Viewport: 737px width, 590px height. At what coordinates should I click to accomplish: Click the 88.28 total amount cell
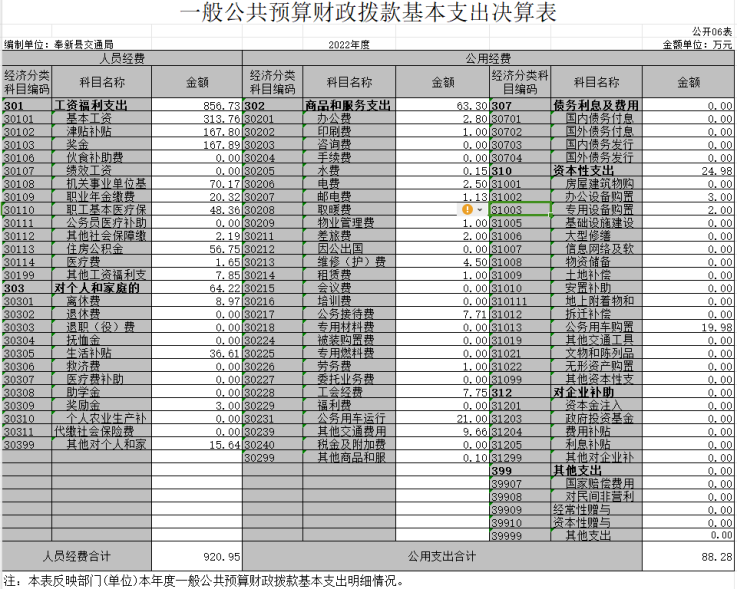point(688,556)
